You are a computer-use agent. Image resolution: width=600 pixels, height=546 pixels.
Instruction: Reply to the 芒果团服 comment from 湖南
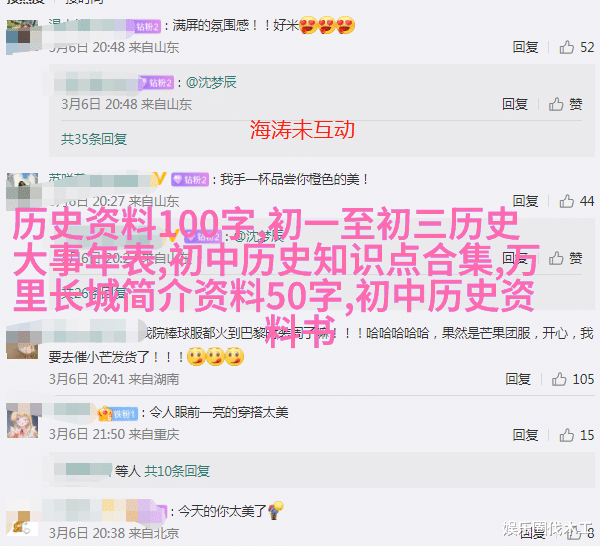[518, 379]
